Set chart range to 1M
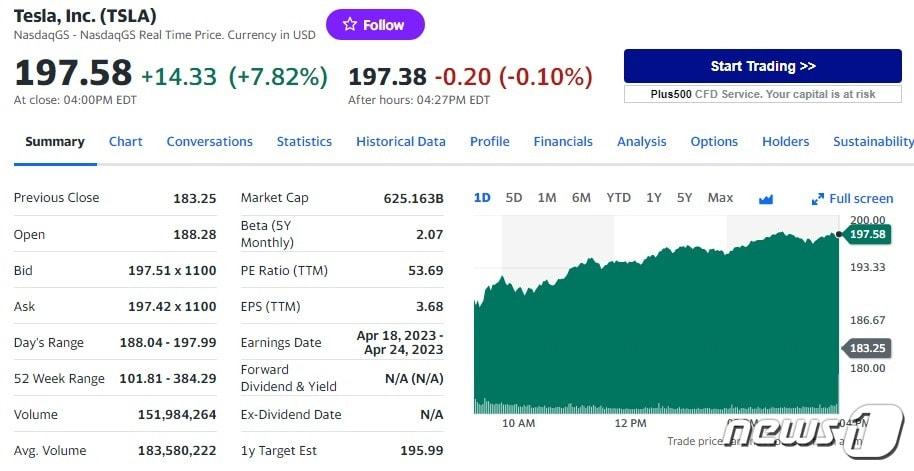 [x=546, y=198]
